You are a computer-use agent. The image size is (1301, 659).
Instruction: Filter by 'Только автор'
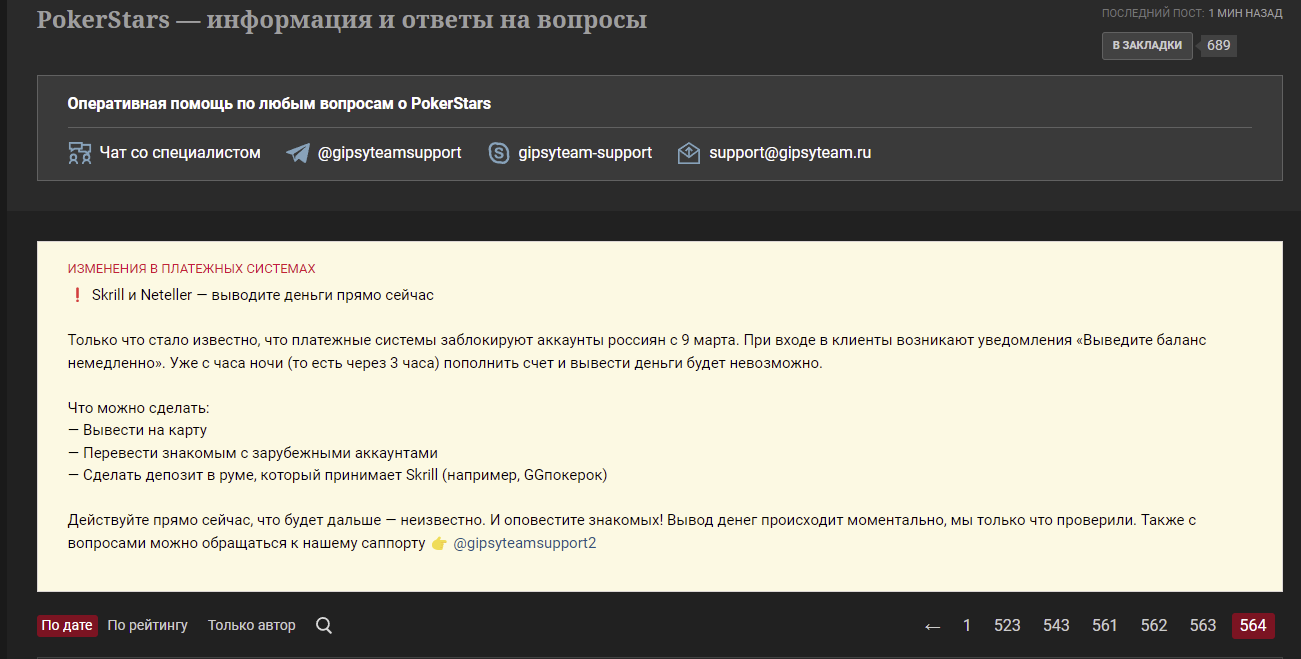pyautogui.click(x=252, y=626)
